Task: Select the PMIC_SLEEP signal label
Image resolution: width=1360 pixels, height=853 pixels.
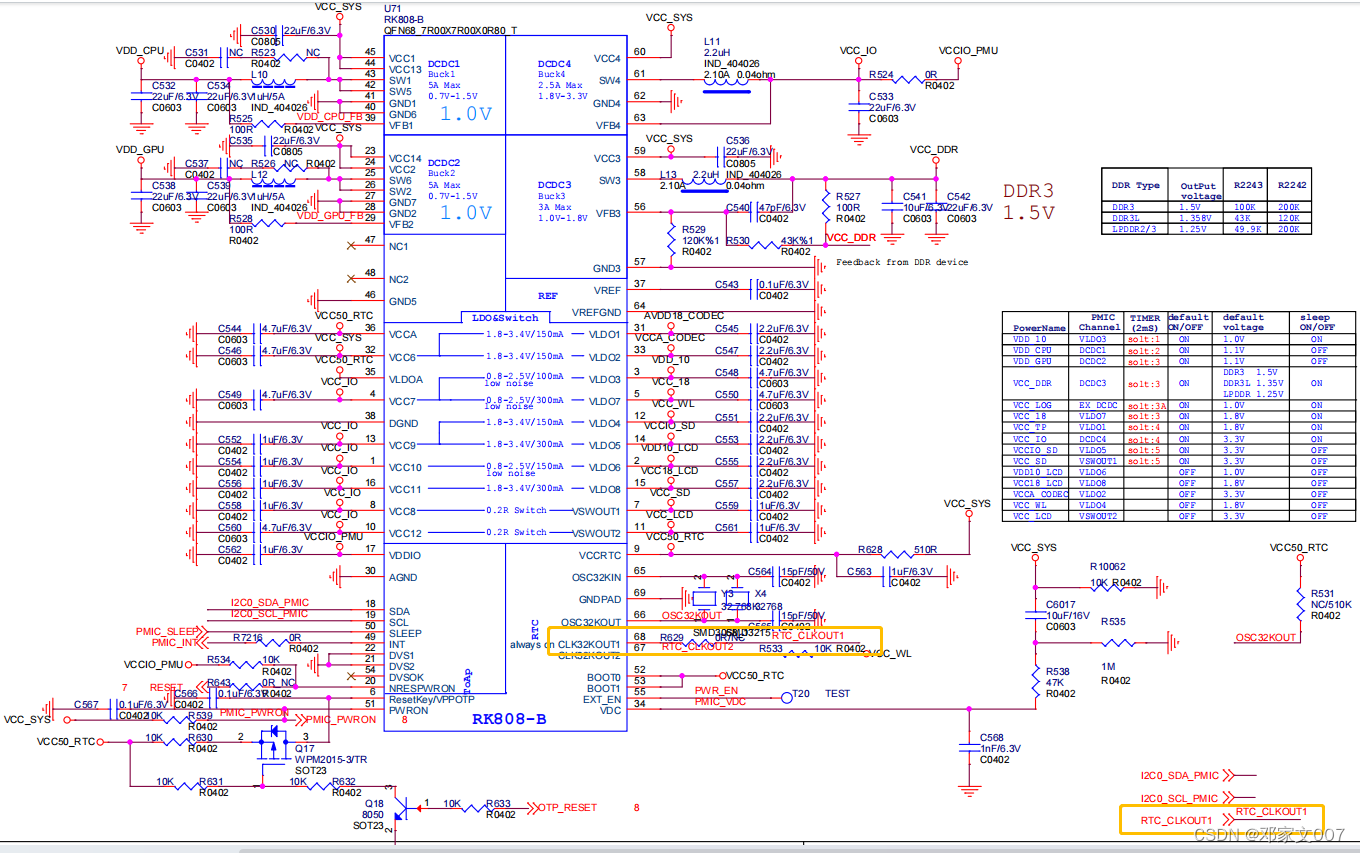Action: tap(167, 631)
